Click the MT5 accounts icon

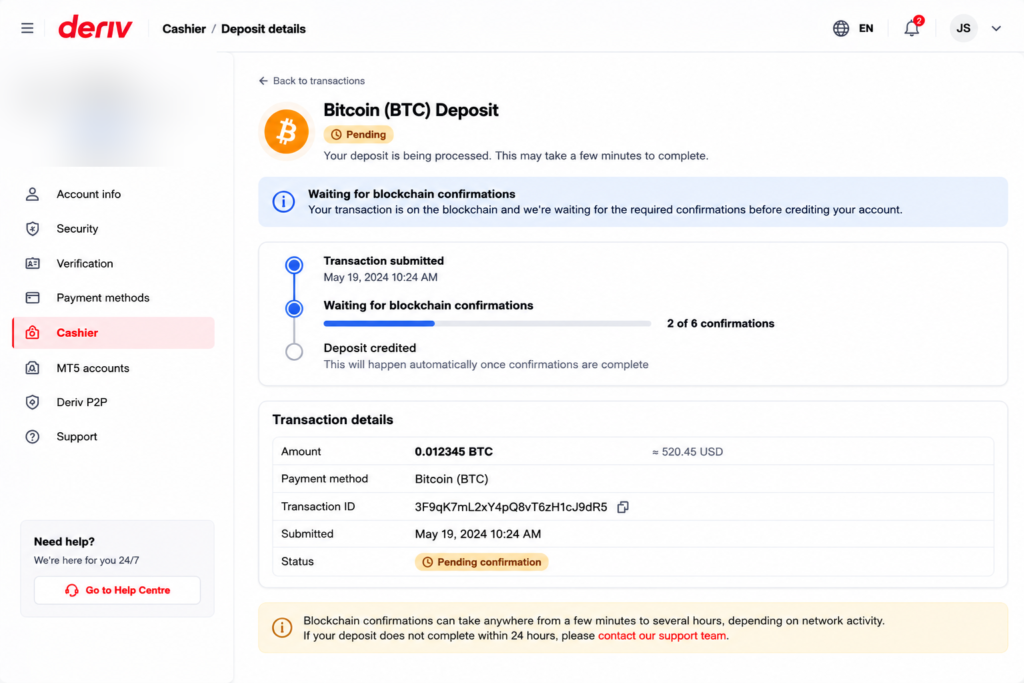33,368
